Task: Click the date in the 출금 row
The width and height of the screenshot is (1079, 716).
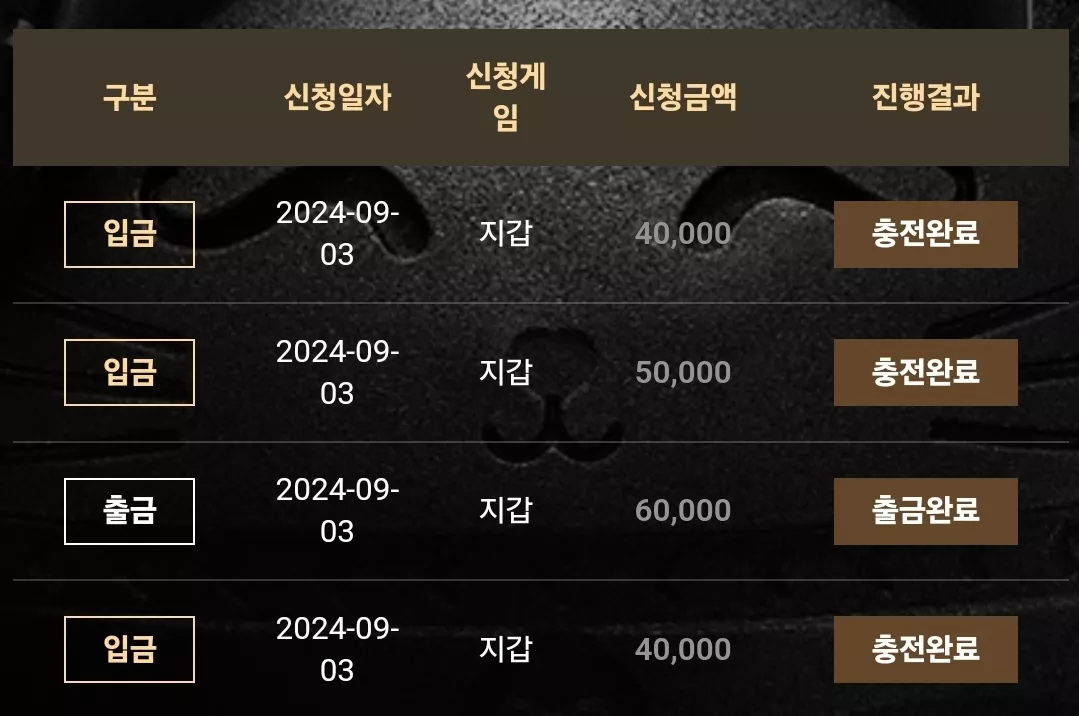Action: point(337,511)
